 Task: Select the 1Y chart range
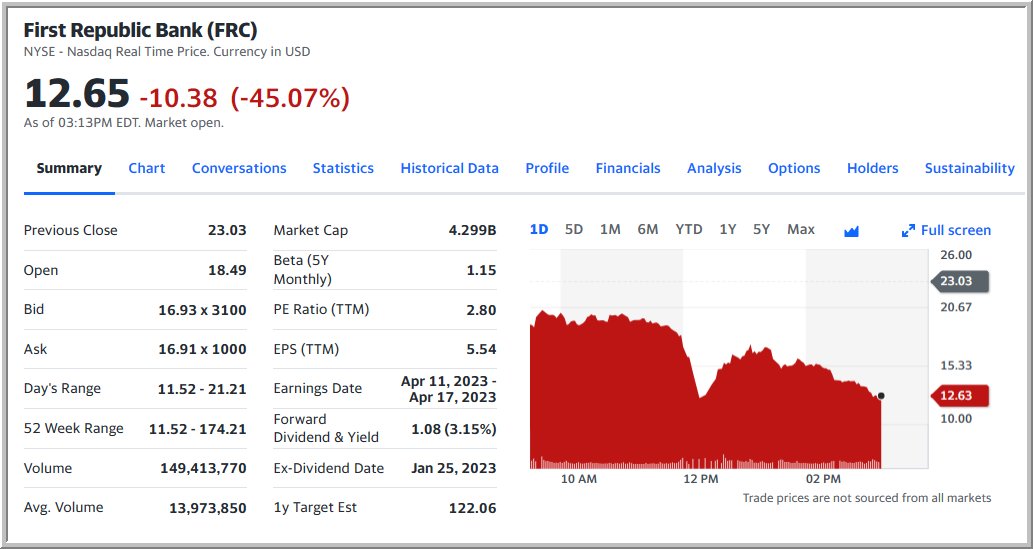728,229
